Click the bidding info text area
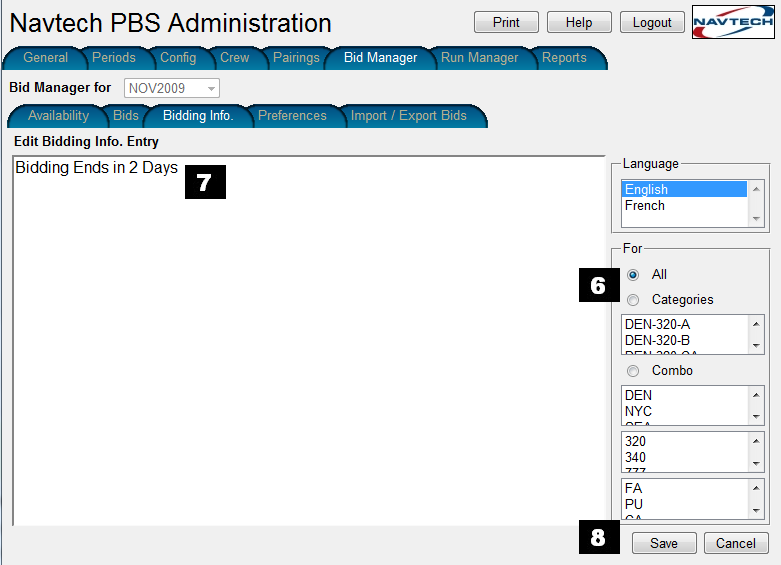781x565 pixels. tap(309, 341)
